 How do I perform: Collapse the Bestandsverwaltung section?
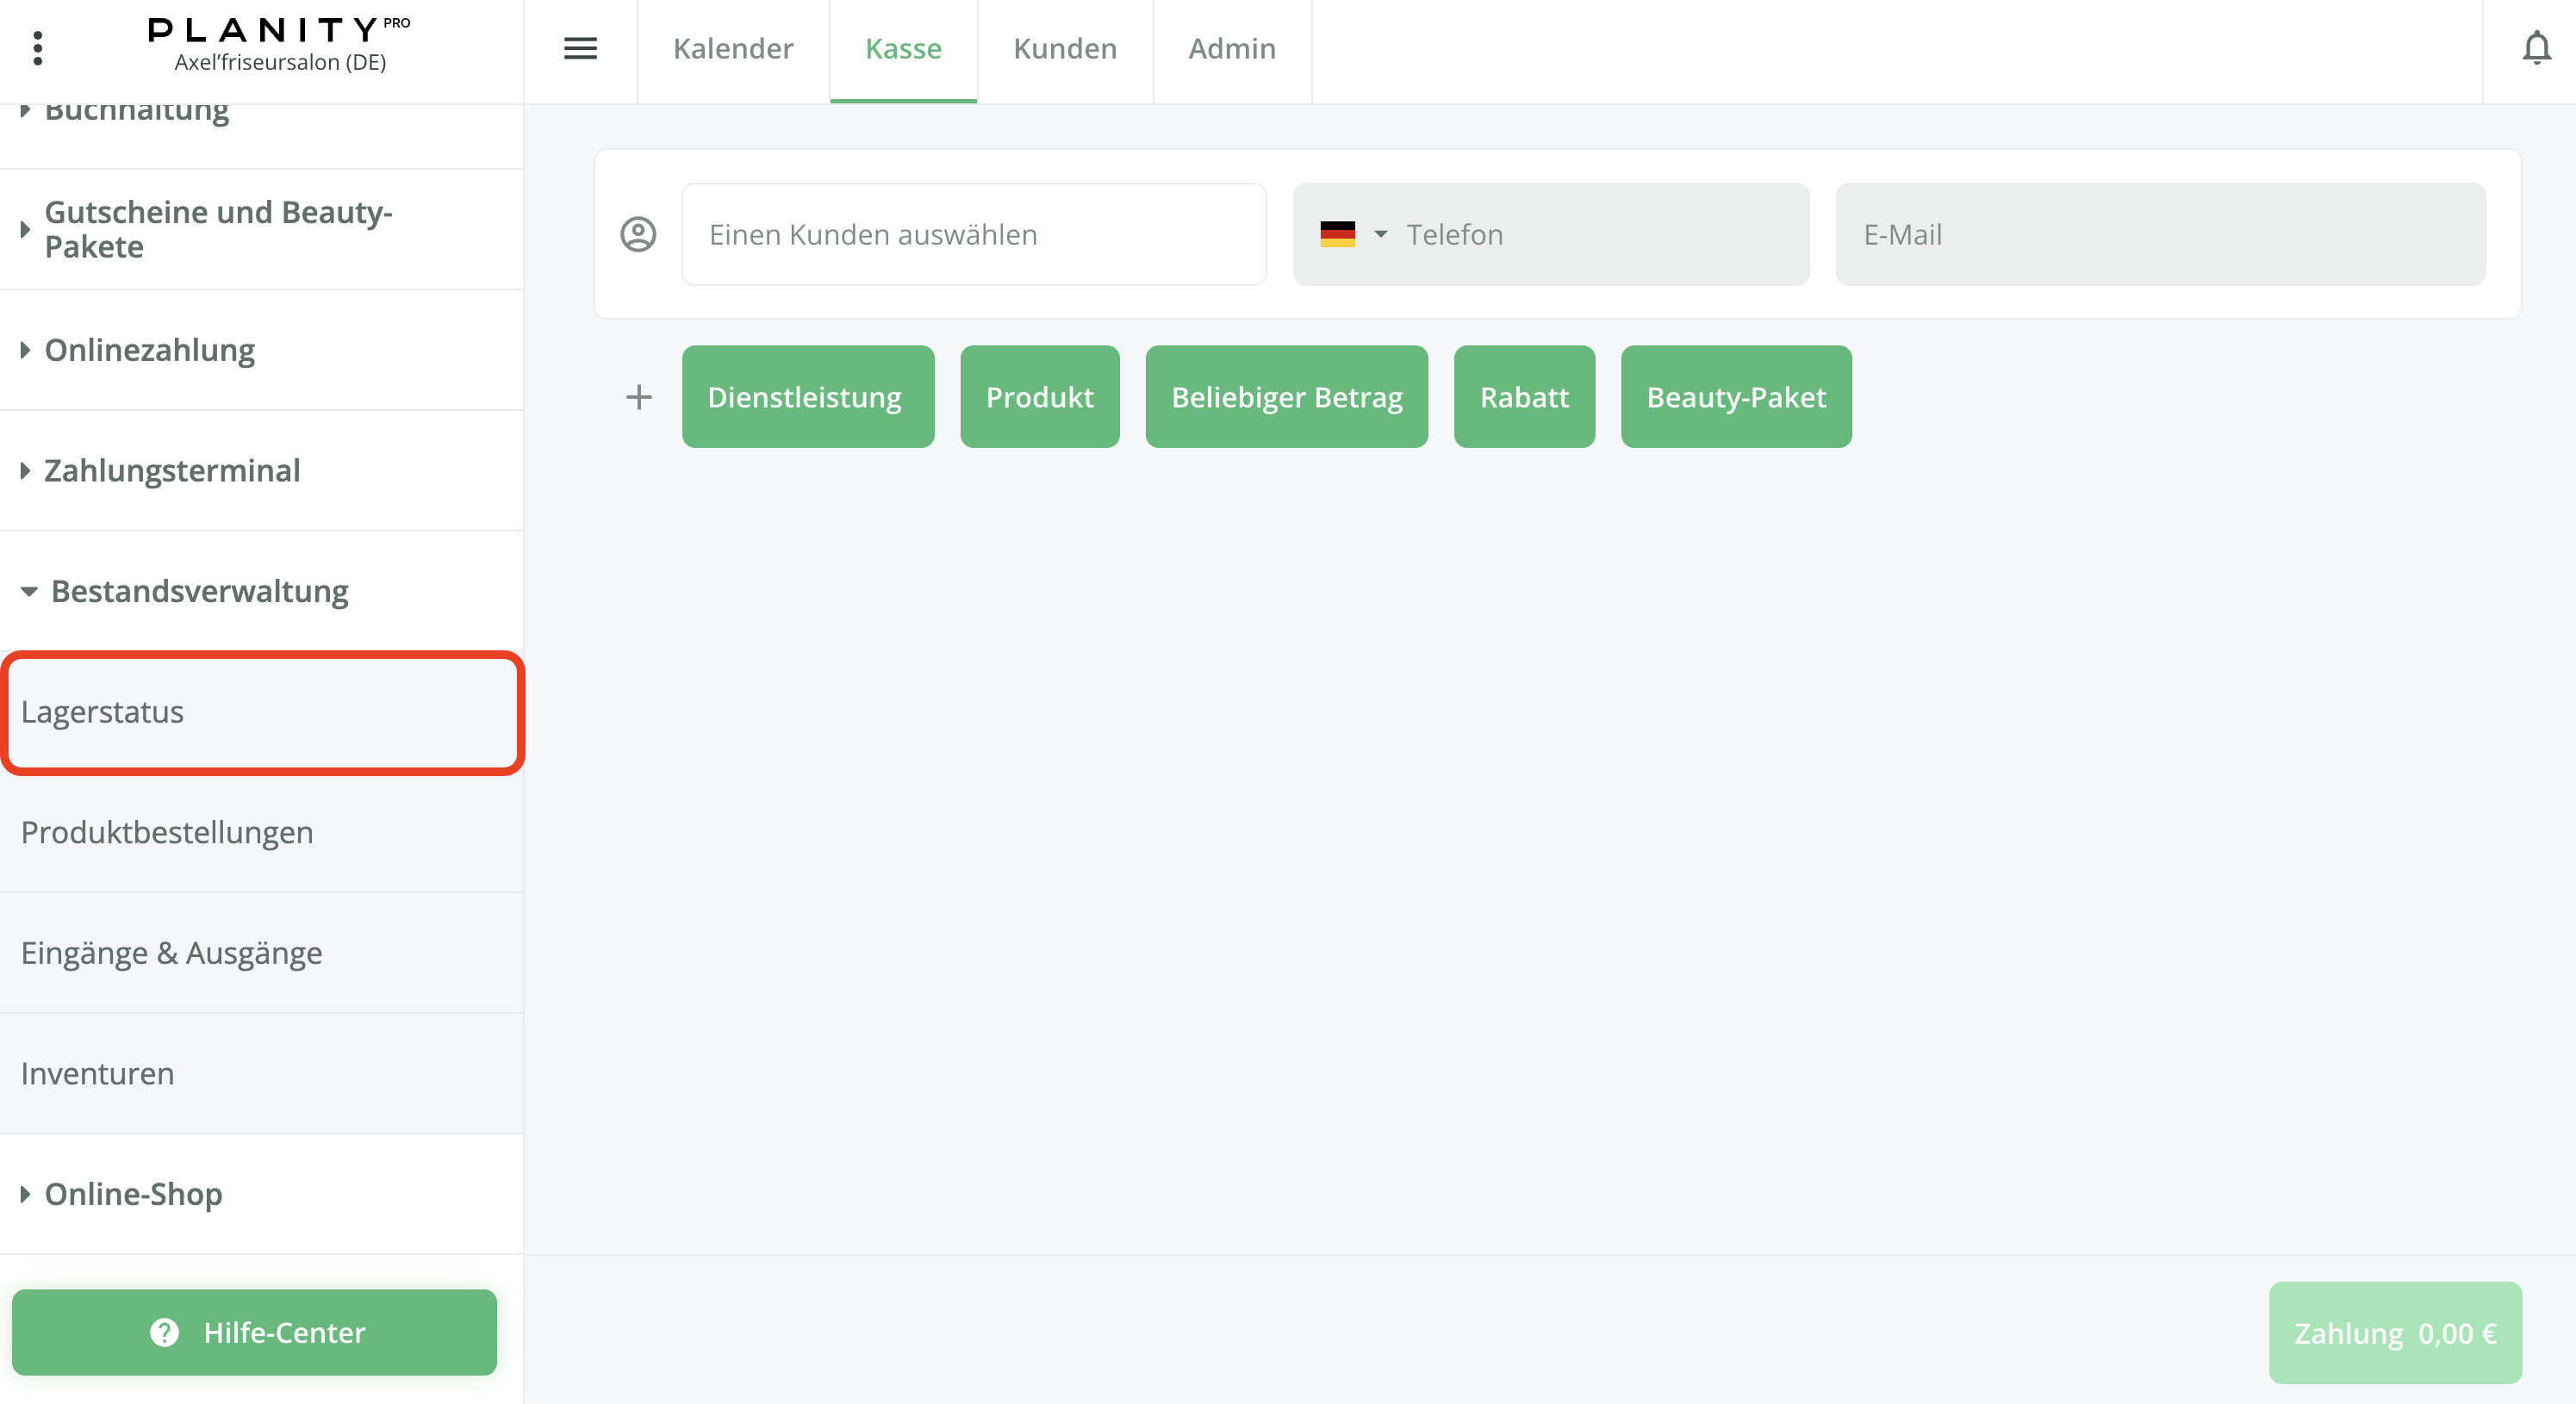coord(198,591)
